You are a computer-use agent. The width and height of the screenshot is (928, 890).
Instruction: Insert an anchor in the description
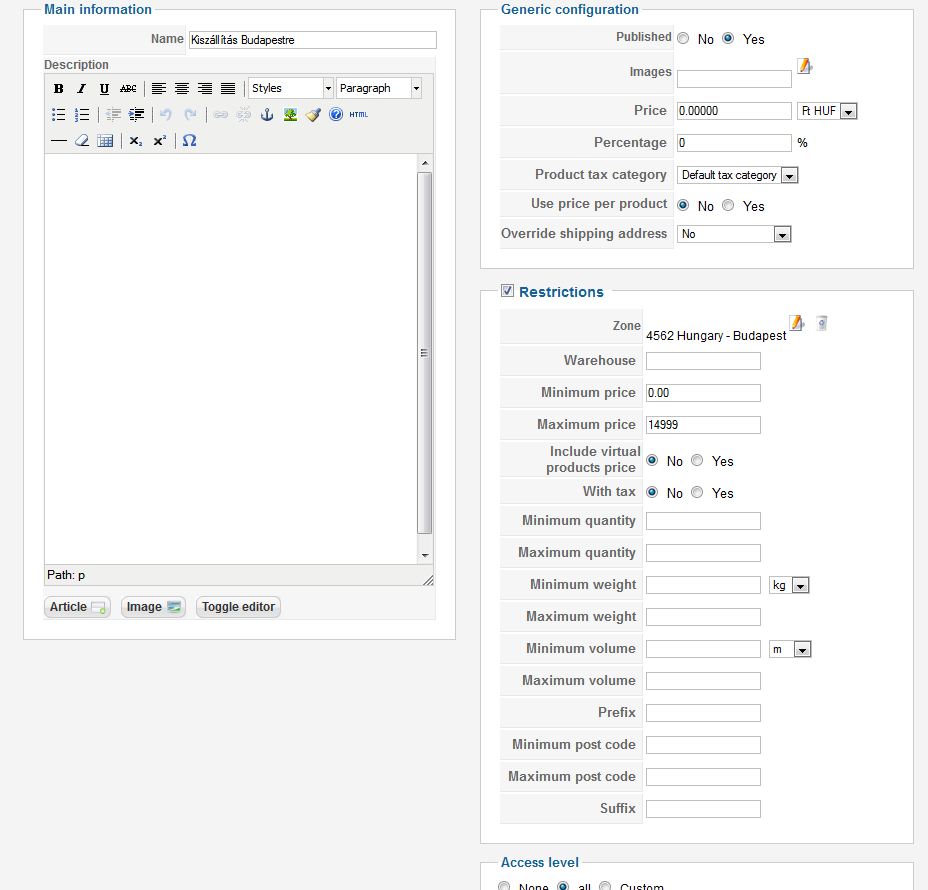(x=267, y=115)
